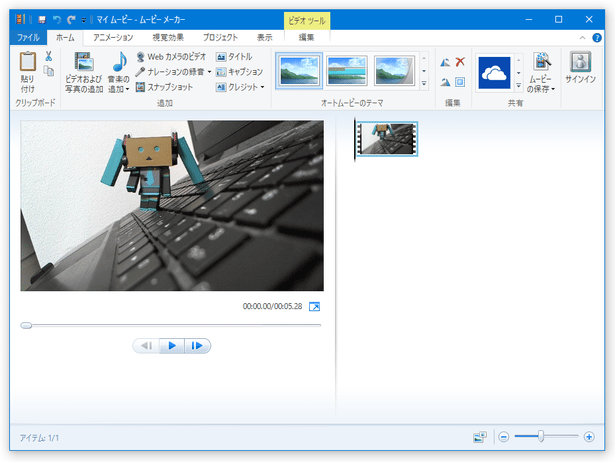Screen dimensions: 615x462
Task: Start Web camera video capture
Action: (171, 57)
